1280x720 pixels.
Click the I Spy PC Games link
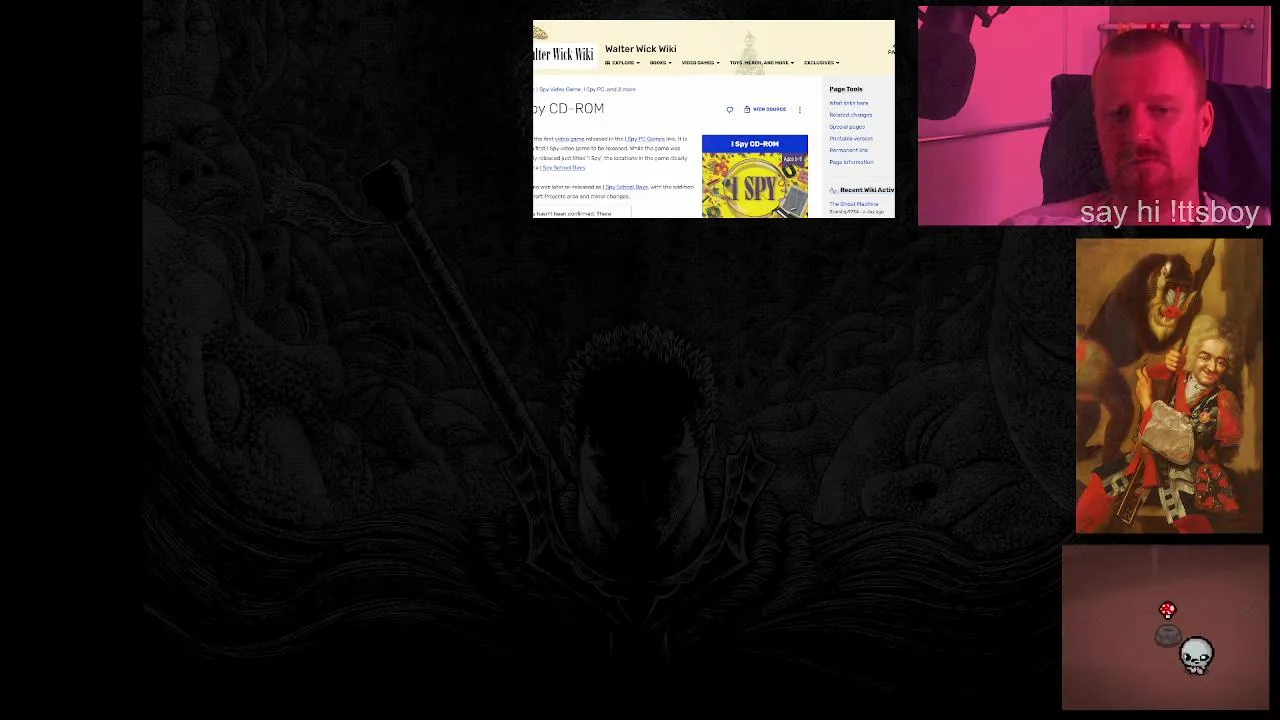tap(645, 139)
